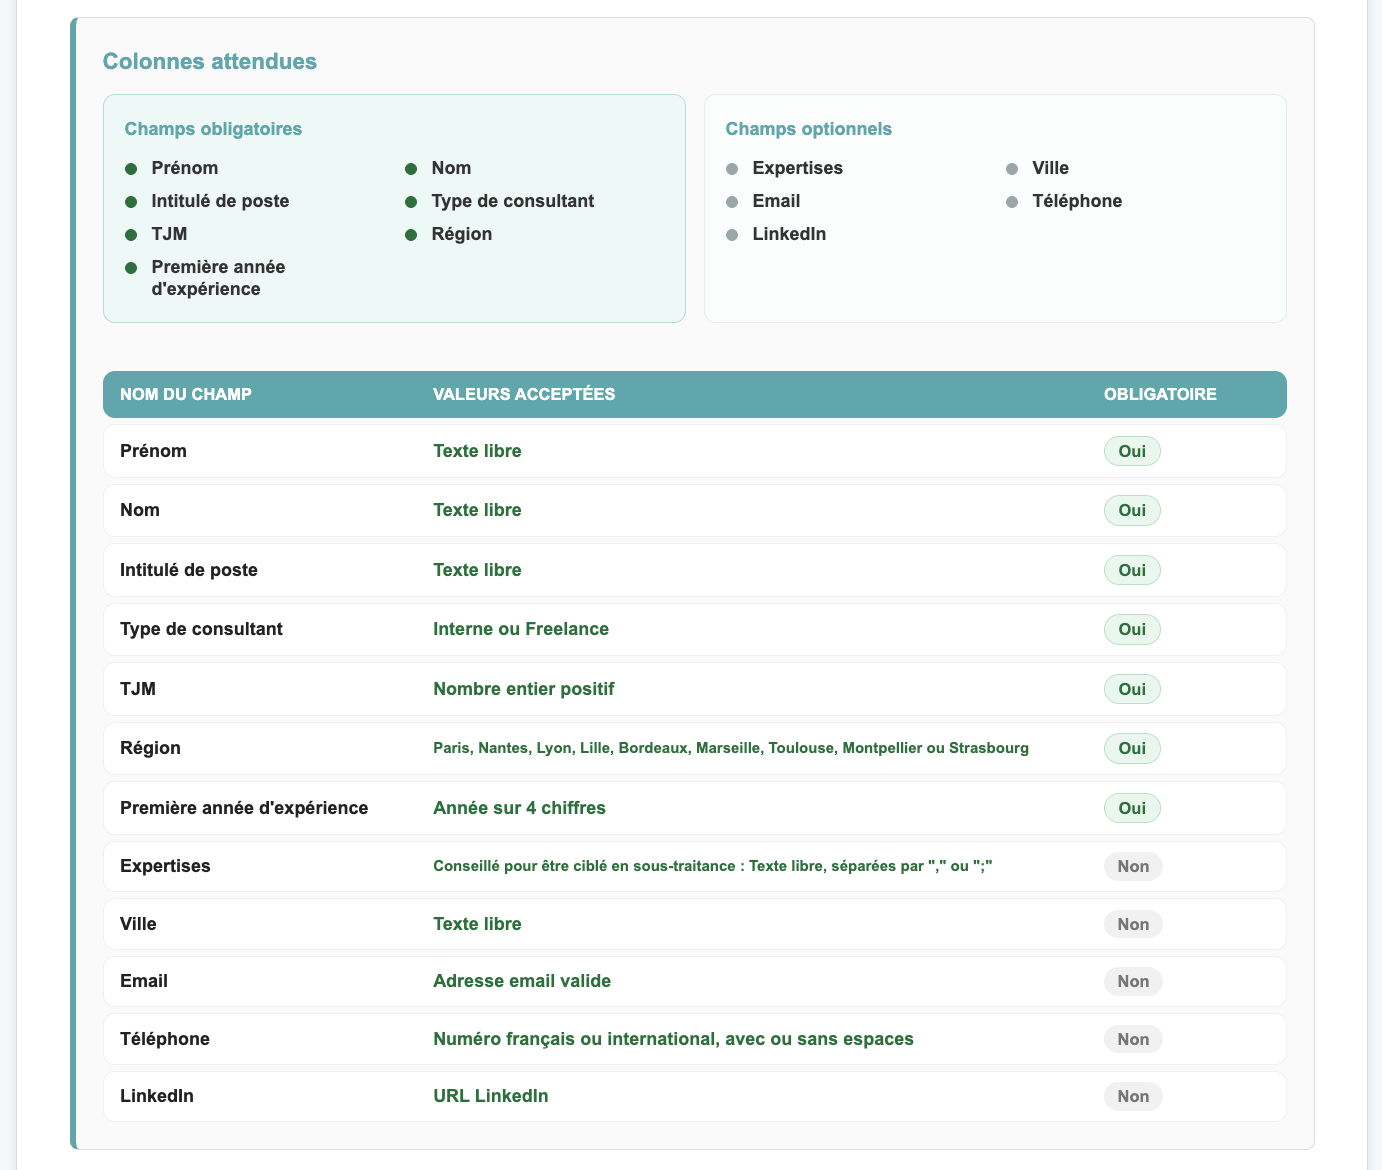Click the "Non" badge in the Ville table row
The height and width of the screenshot is (1170, 1382).
[x=1133, y=924]
